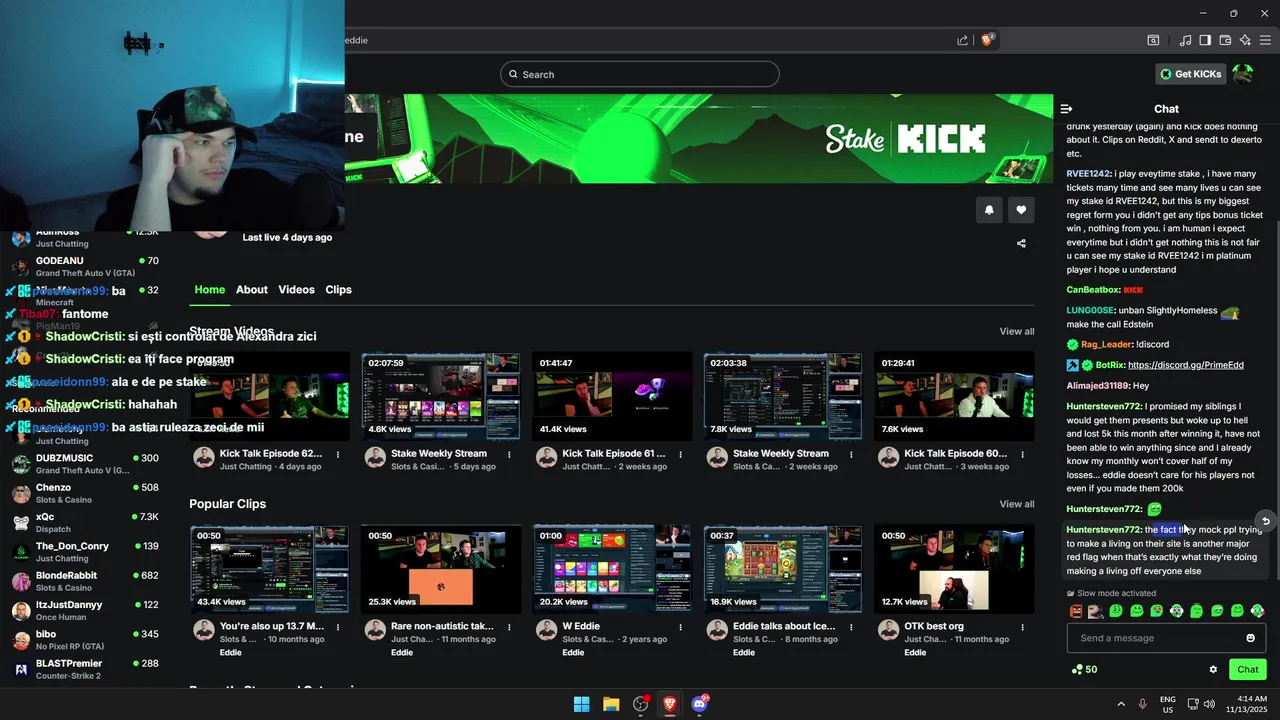Open options menu for Kick Talk Episode 60

(x=1022, y=454)
